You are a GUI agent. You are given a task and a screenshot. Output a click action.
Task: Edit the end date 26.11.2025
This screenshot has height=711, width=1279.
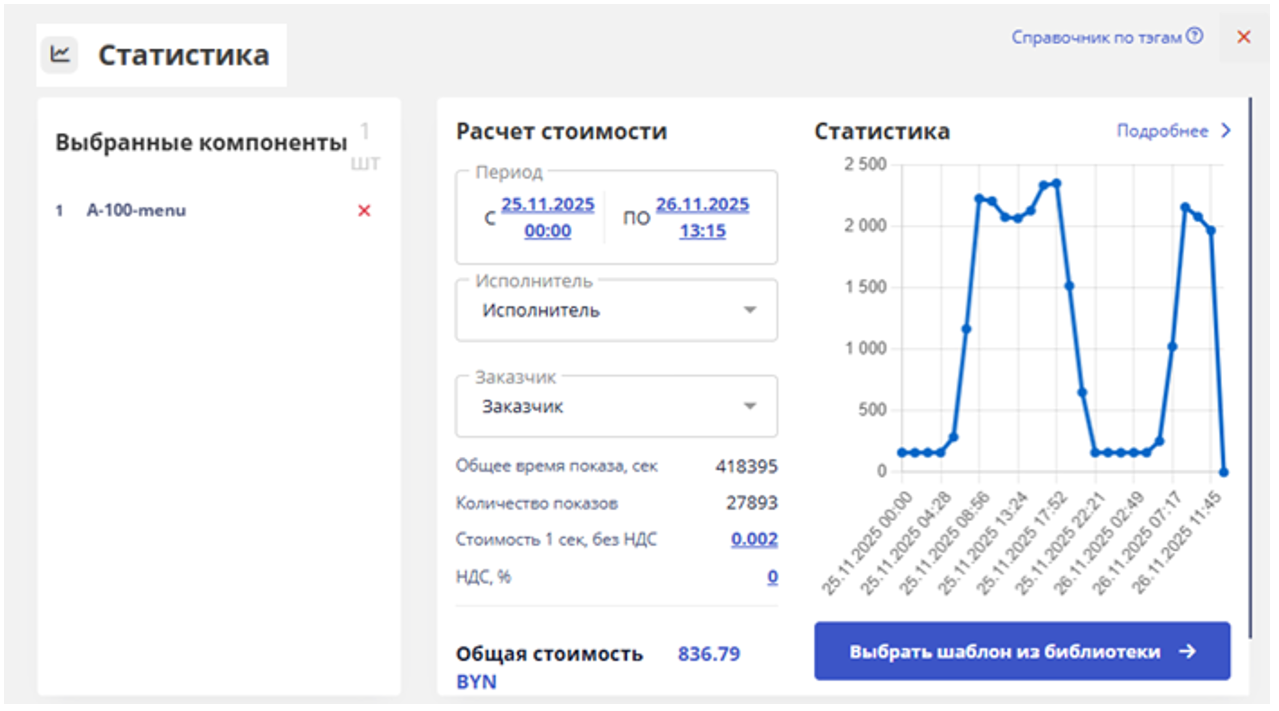(x=702, y=205)
